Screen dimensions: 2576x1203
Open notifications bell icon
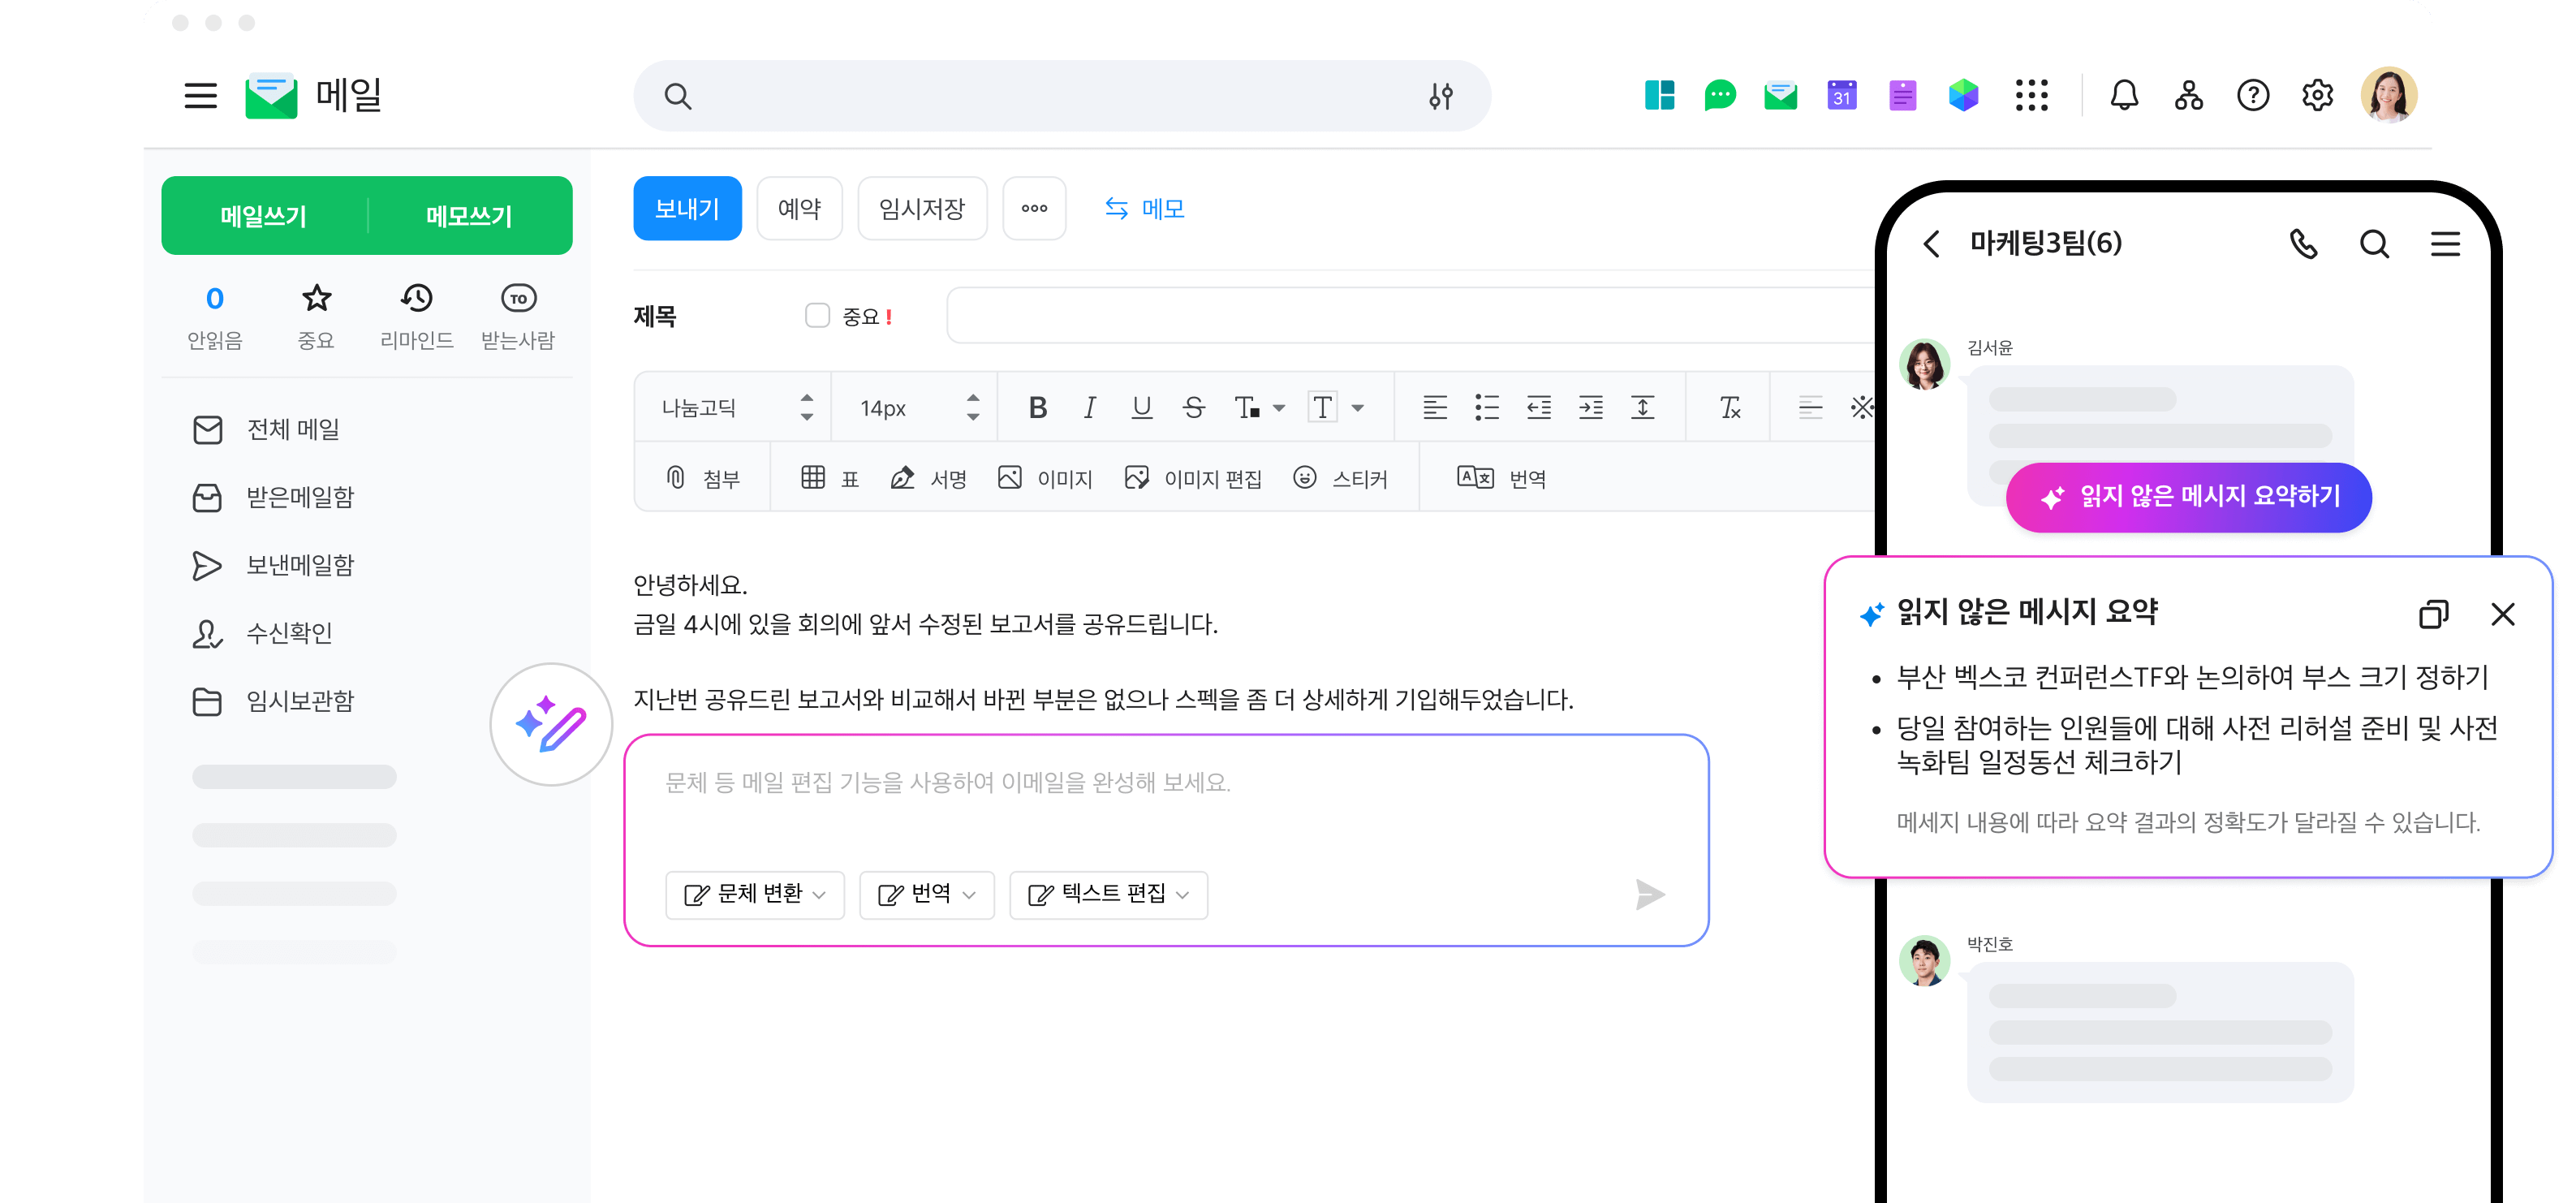pyautogui.click(x=2124, y=95)
